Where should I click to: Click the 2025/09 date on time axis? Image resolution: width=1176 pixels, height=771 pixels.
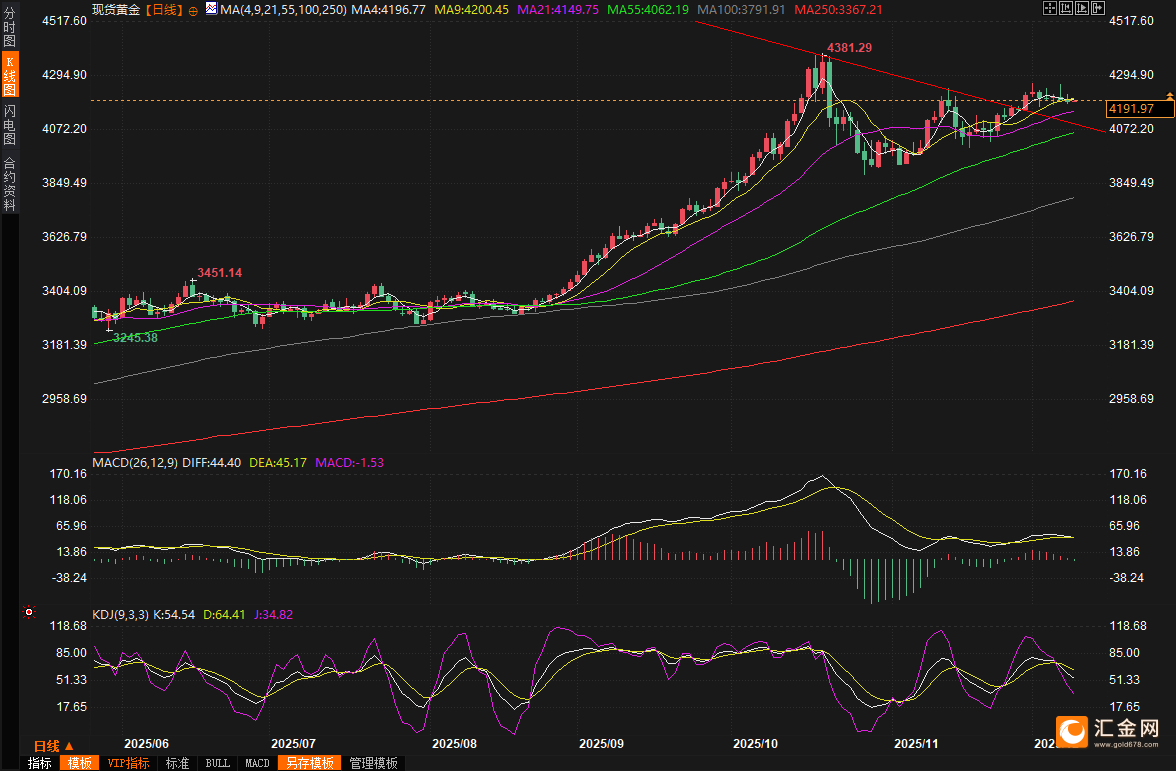point(602,743)
